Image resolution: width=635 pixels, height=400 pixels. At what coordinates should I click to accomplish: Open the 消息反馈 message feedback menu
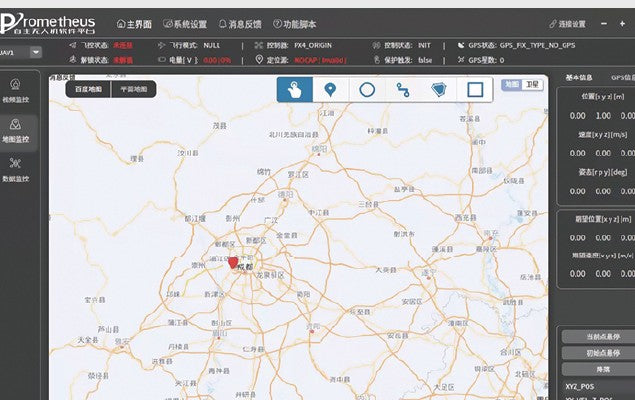pos(240,24)
